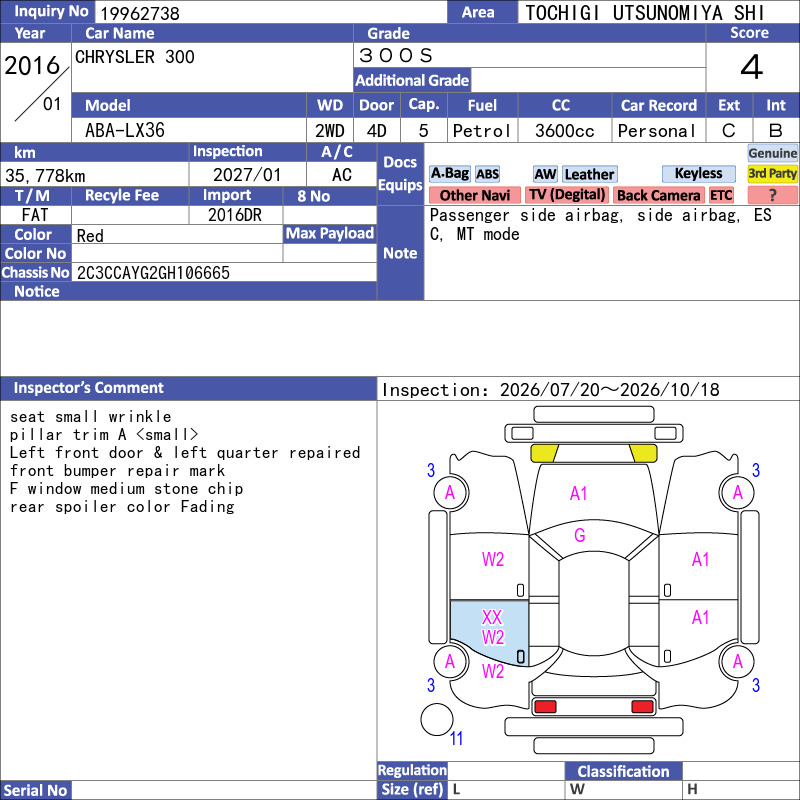Click the Keyless equipment badge
The width and height of the screenshot is (800, 800).
point(698,173)
